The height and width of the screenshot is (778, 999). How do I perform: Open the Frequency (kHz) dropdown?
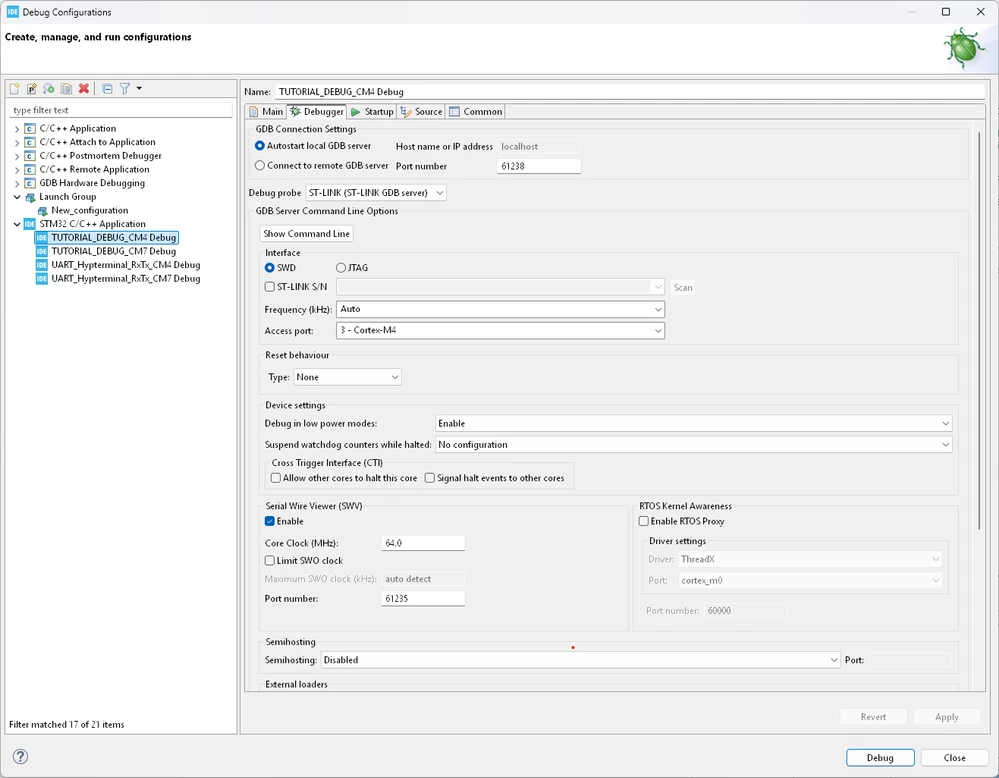coord(500,309)
